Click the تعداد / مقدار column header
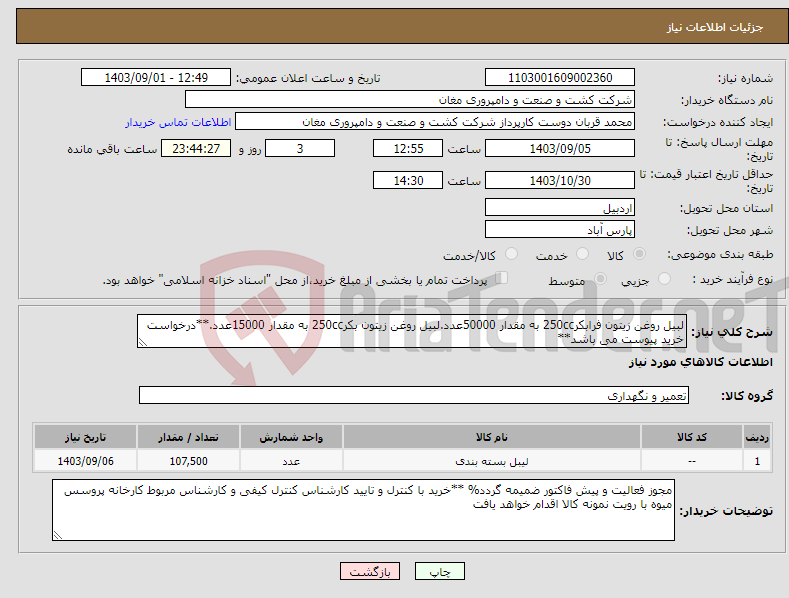 188,437
